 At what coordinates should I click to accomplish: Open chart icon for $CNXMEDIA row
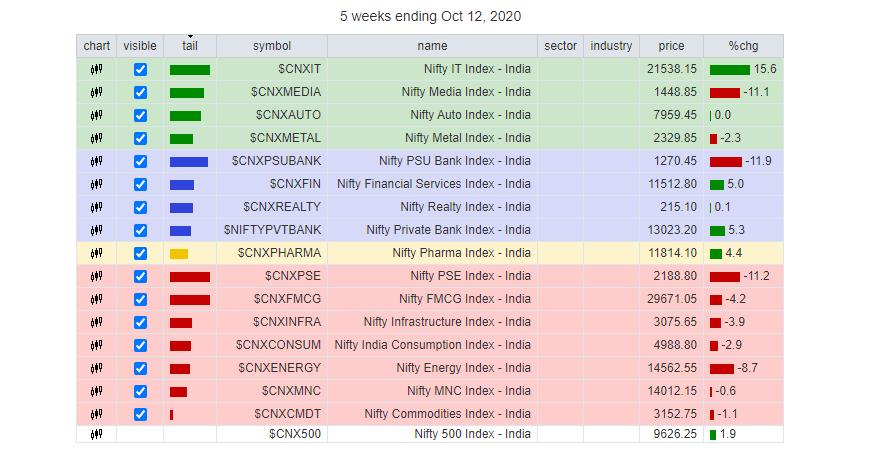[97, 92]
